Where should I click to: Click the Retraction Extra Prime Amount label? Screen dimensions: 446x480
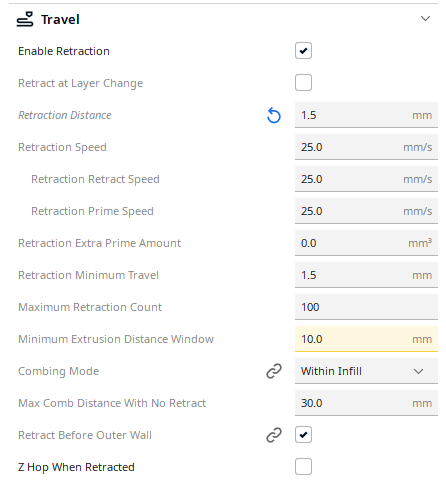tap(99, 243)
